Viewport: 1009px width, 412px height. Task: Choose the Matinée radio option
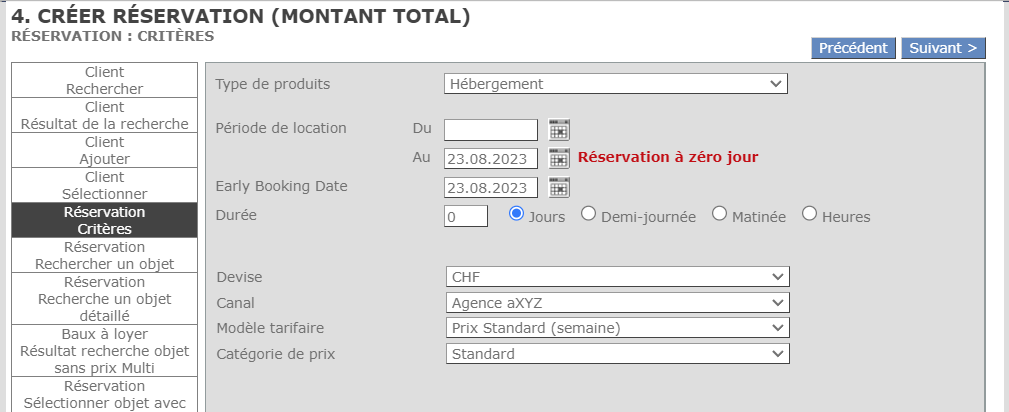point(719,214)
